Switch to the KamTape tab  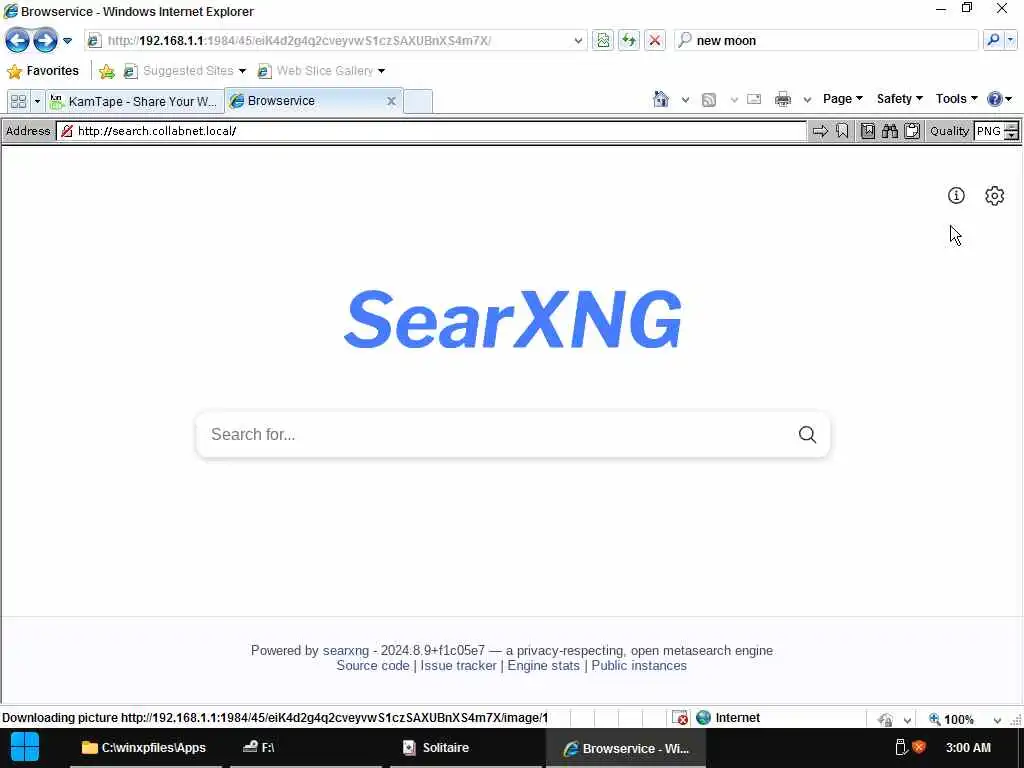point(135,101)
